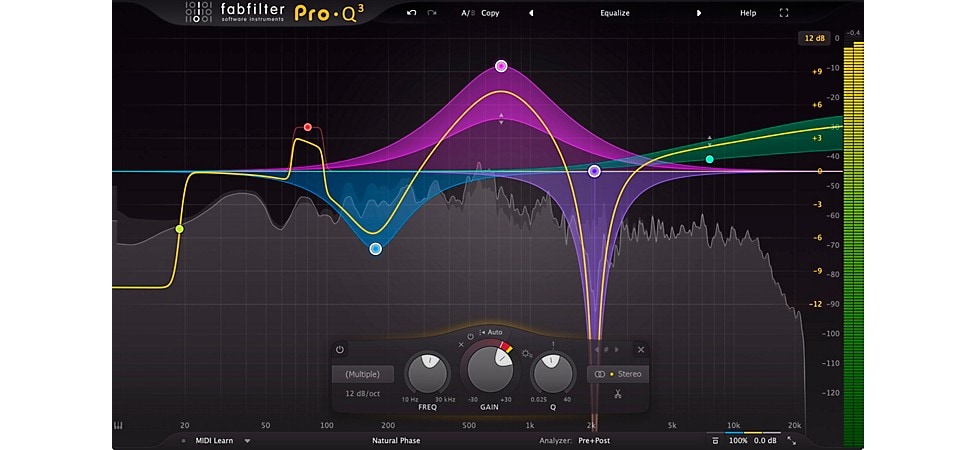Click the split band scissors icon
The image size is (976, 450).
[617, 393]
